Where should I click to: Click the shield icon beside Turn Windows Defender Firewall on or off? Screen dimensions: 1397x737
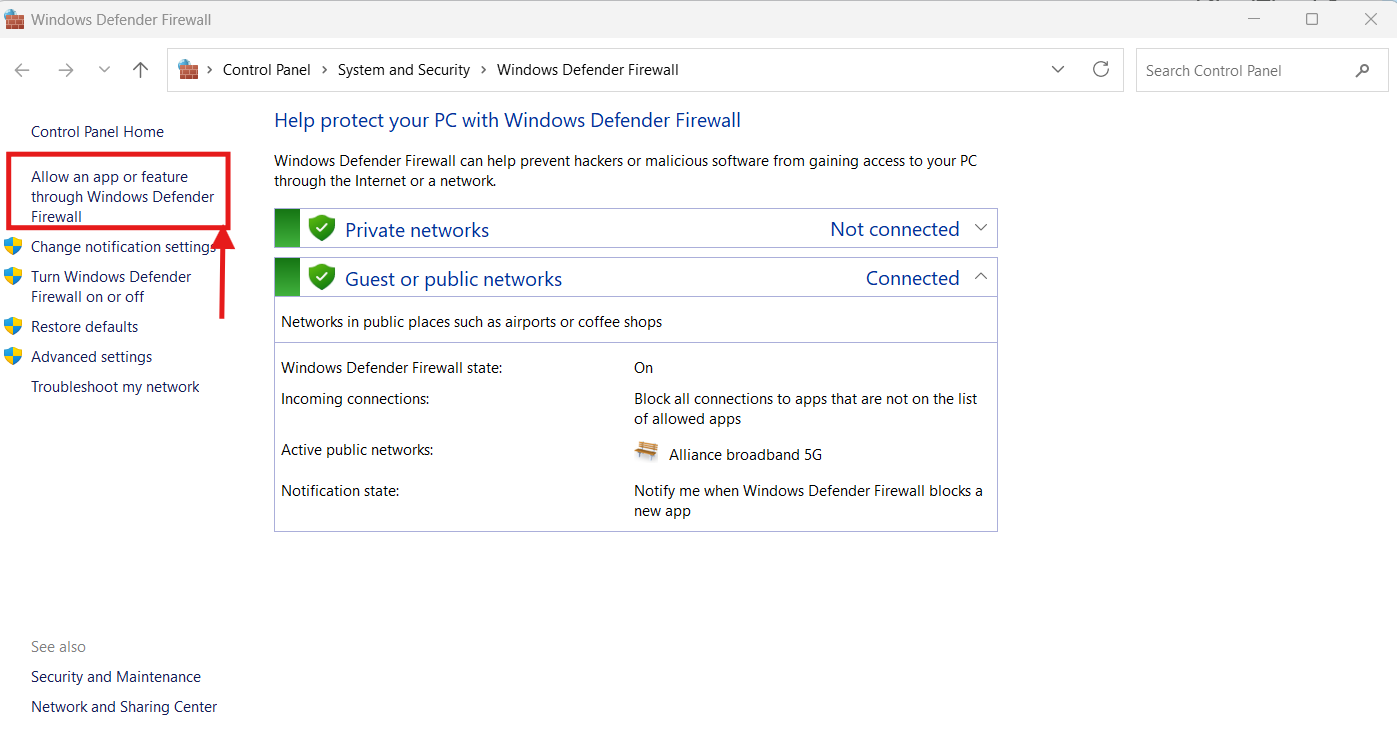pos(14,276)
